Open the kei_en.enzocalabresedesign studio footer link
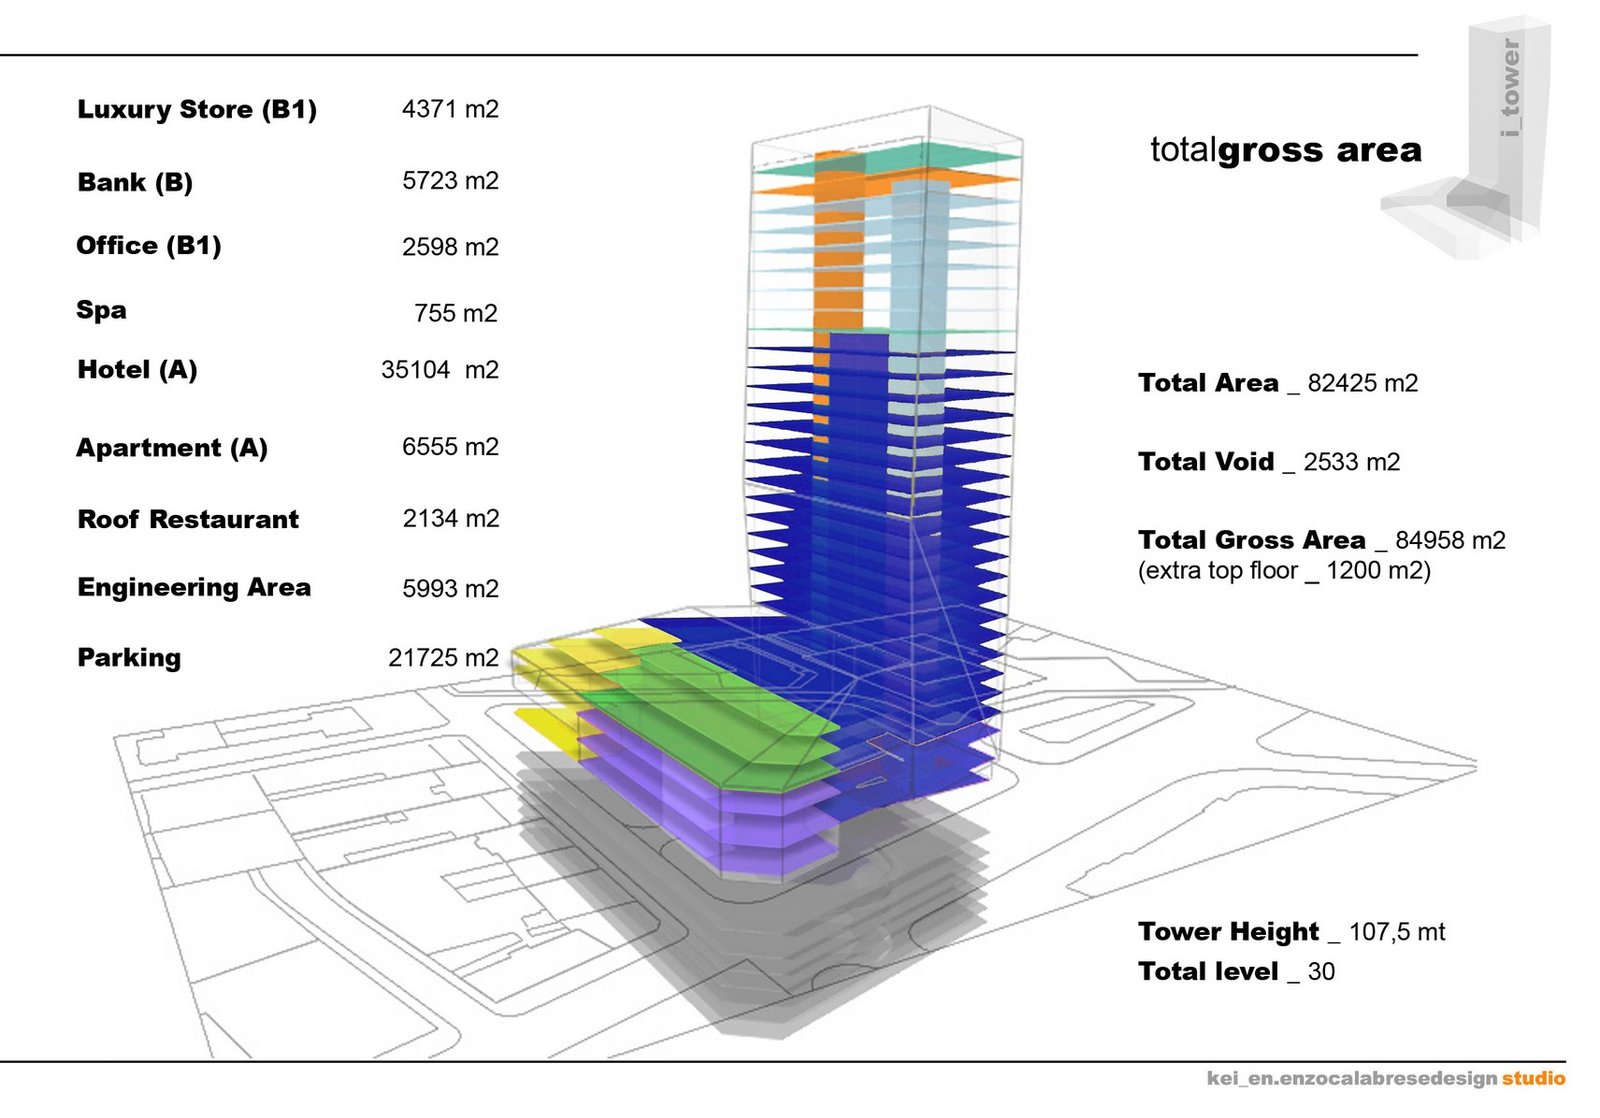The image size is (1600, 1118). point(1385,1078)
